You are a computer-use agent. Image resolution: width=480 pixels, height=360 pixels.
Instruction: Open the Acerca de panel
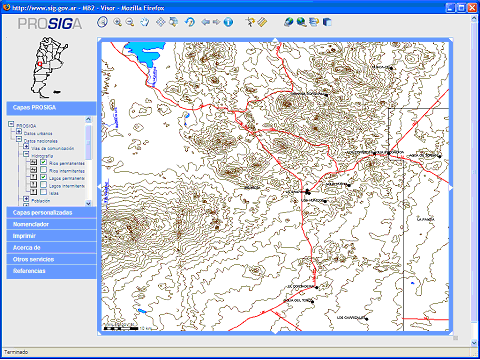pyautogui.click(x=51, y=247)
